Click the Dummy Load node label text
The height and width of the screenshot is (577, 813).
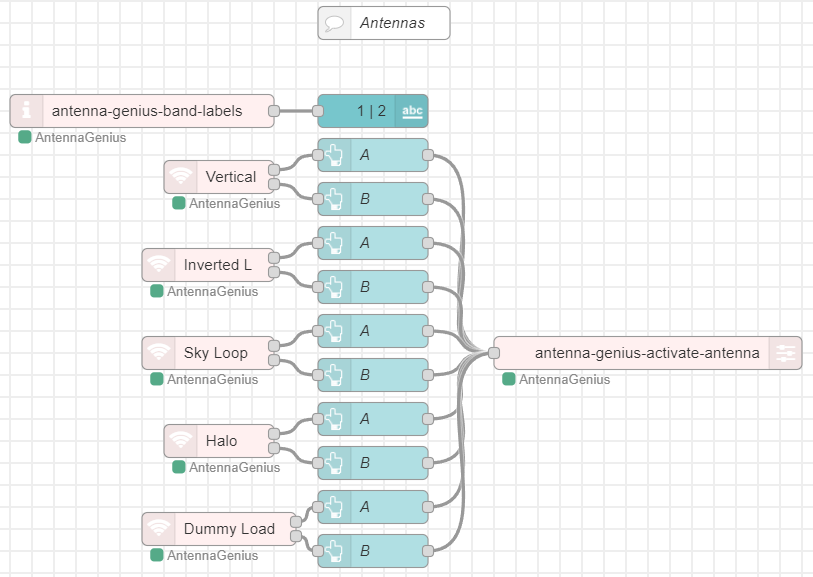pyautogui.click(x=229, y=529)
